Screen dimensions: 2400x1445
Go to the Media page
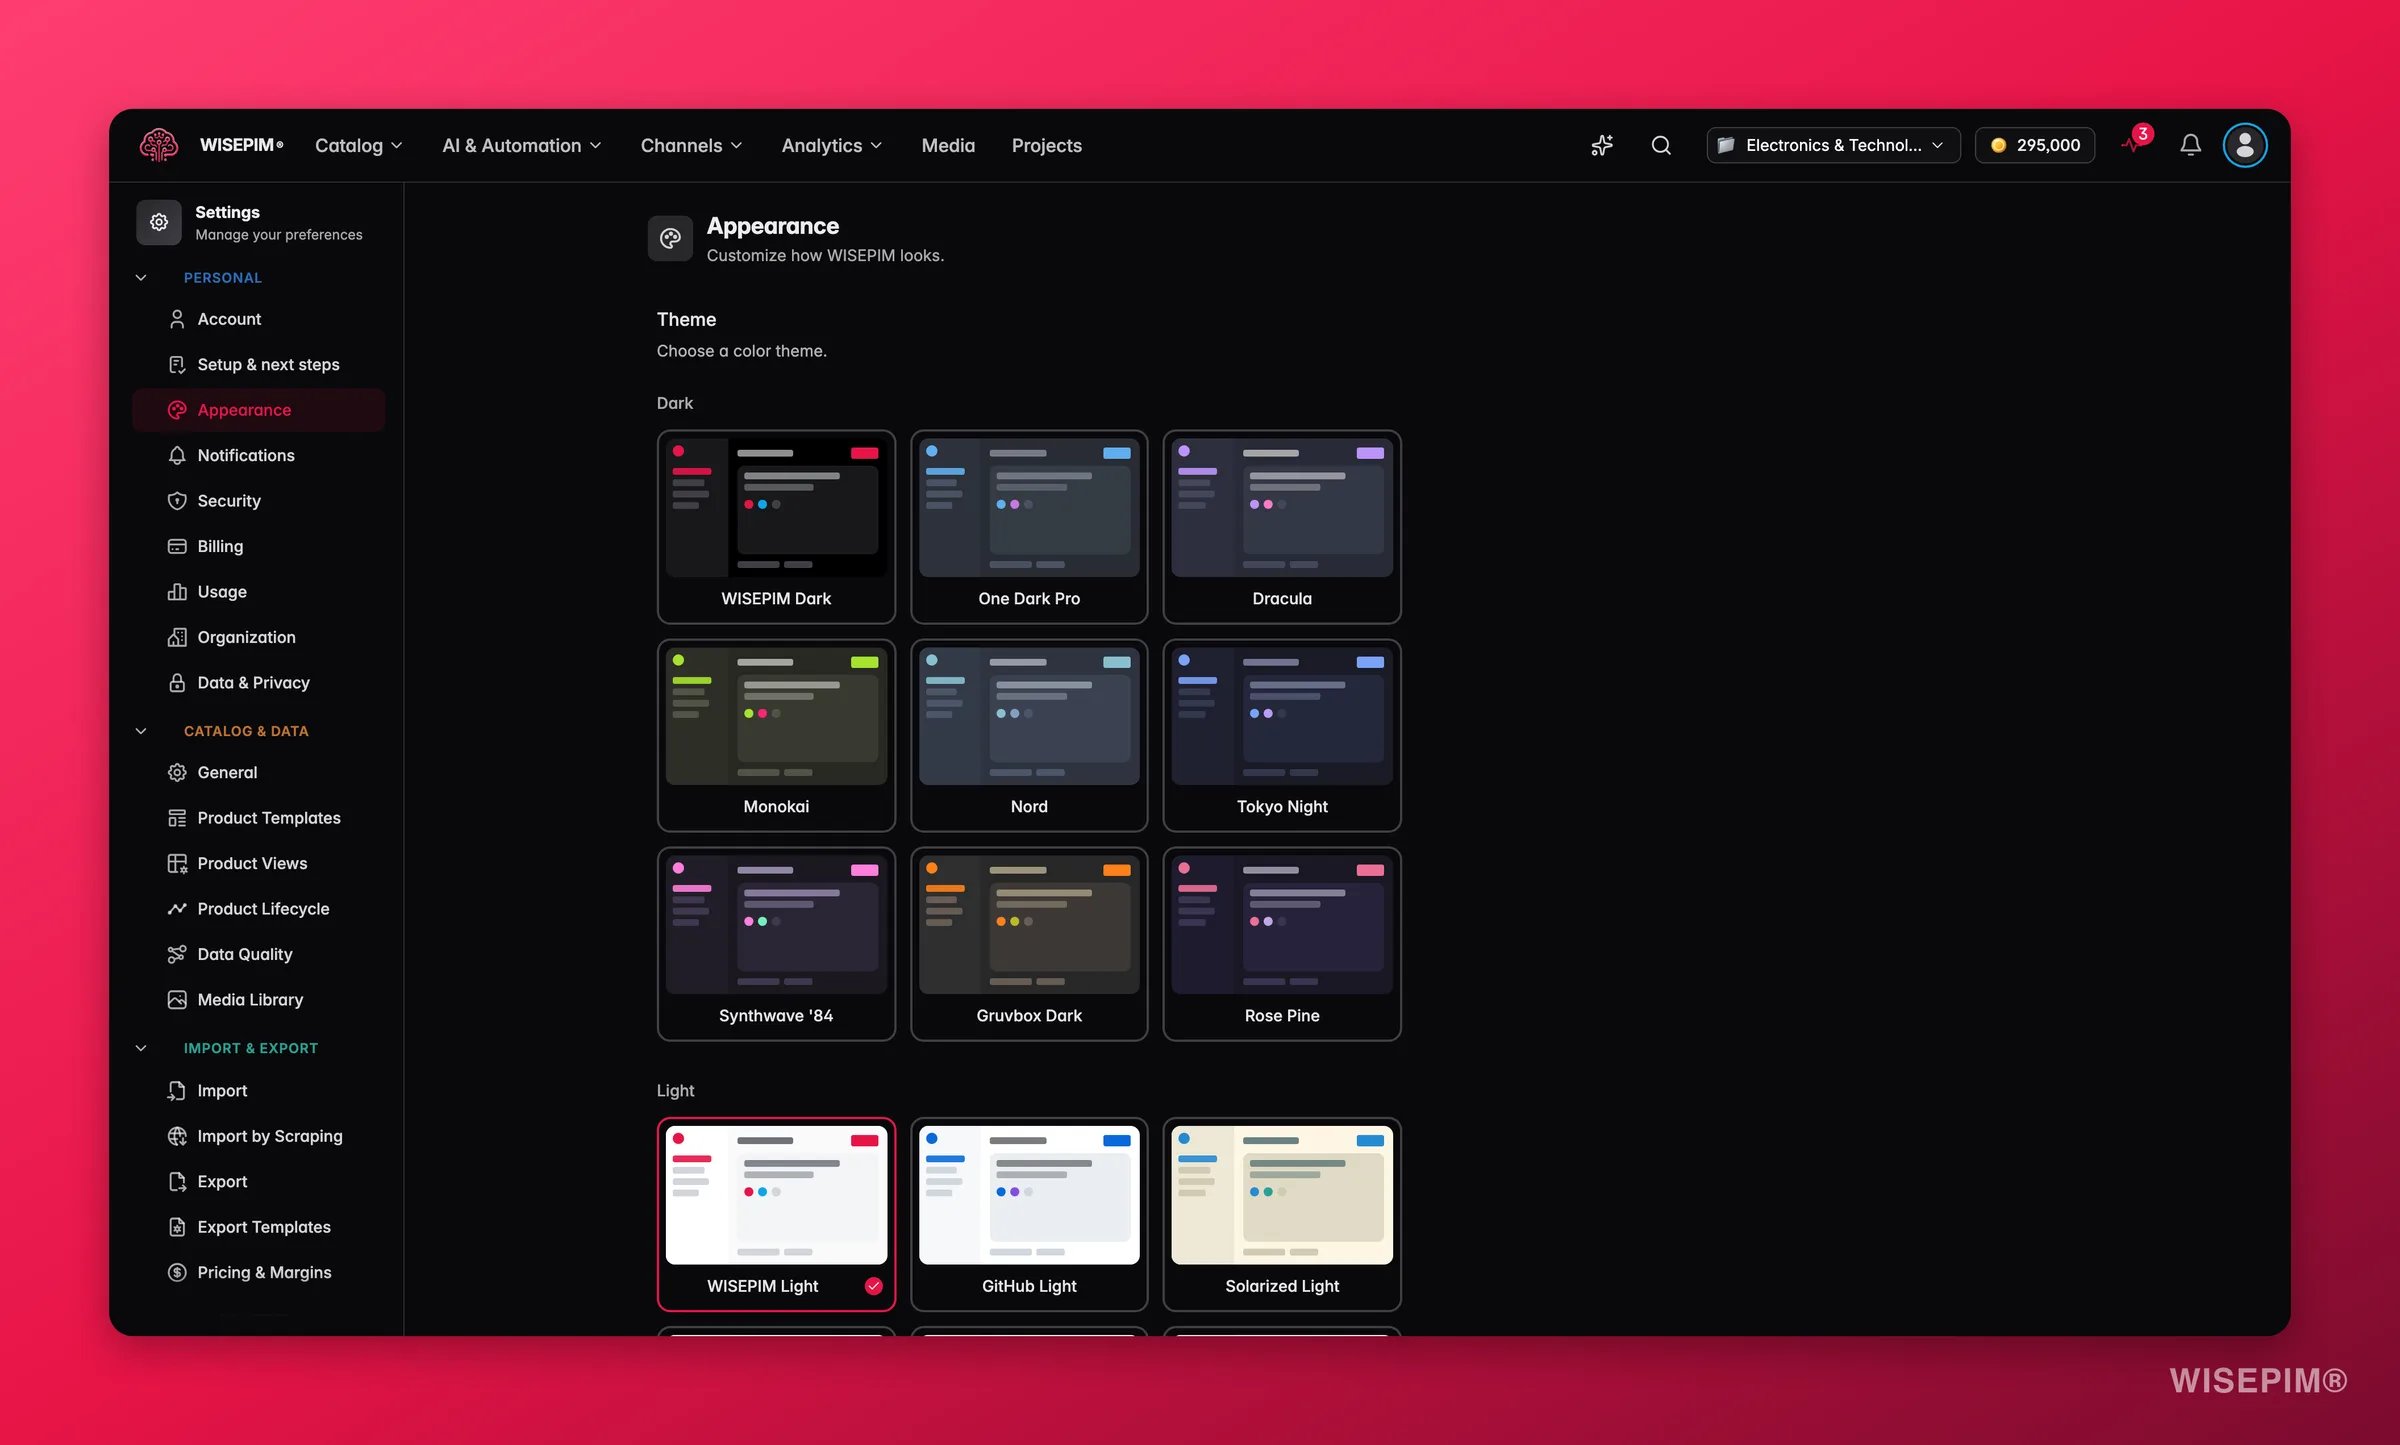(x=948, y=145)
